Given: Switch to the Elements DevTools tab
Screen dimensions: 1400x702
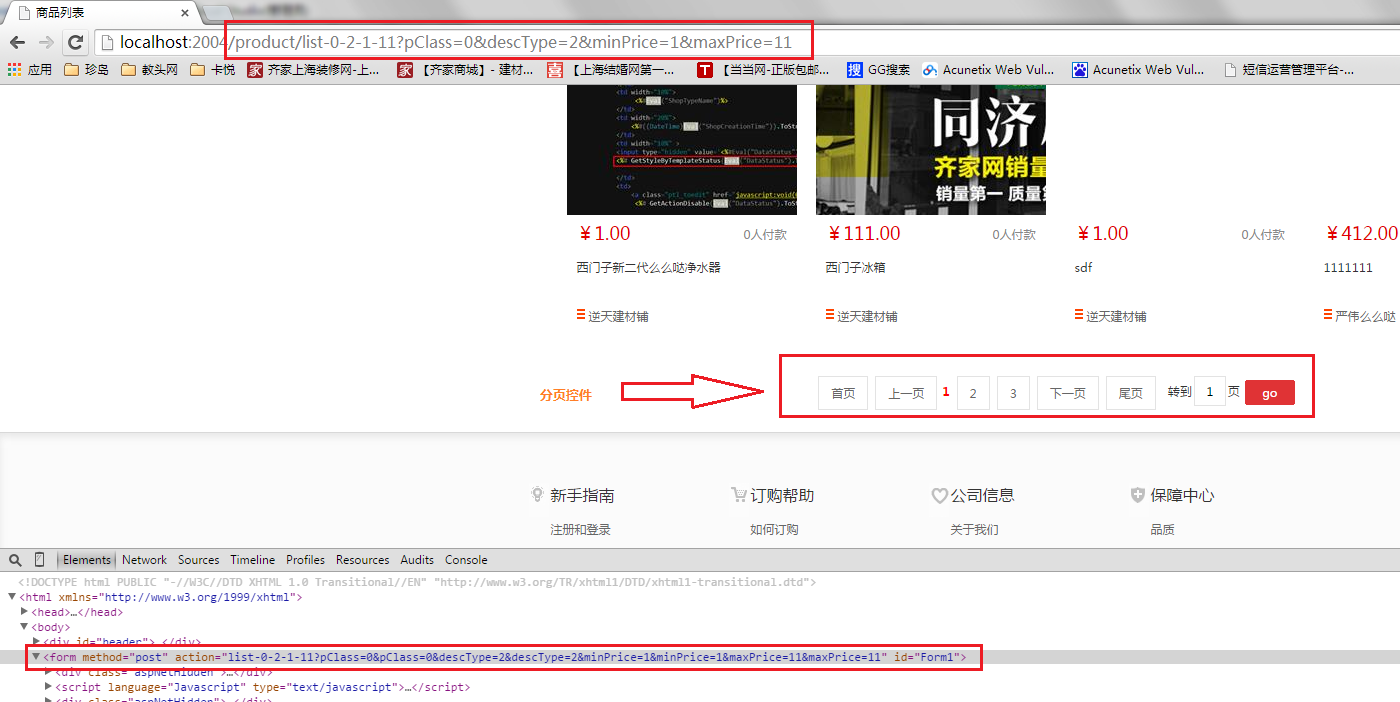Looking at the screenshot, I should (87, 560).
